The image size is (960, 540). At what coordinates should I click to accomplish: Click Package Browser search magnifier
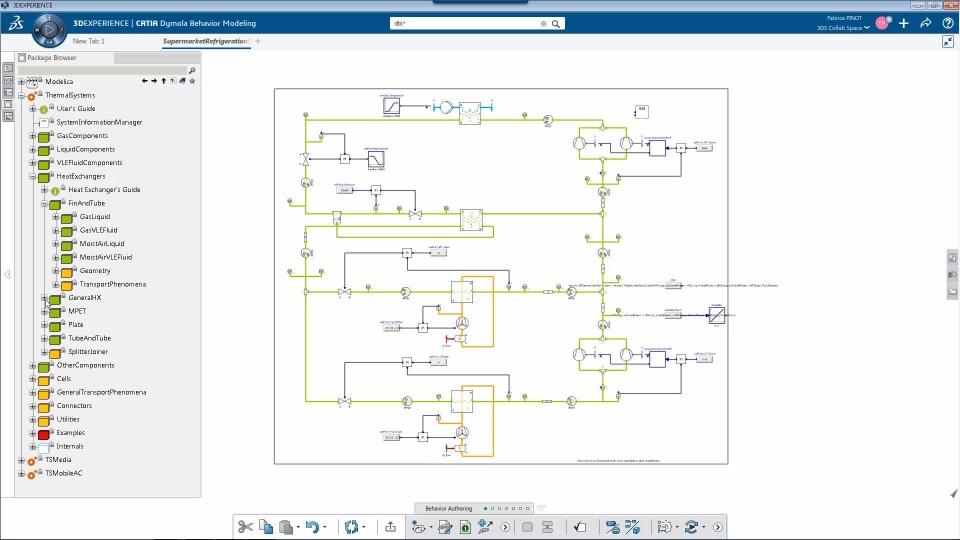point(192,70)
